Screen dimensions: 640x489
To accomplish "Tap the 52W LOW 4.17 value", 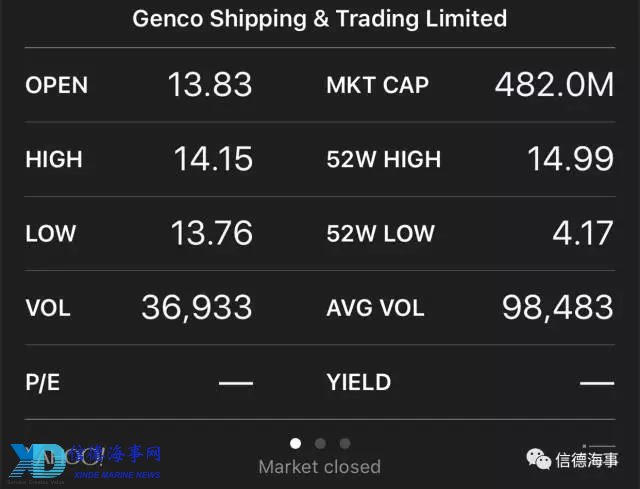I will click(583, 233).
